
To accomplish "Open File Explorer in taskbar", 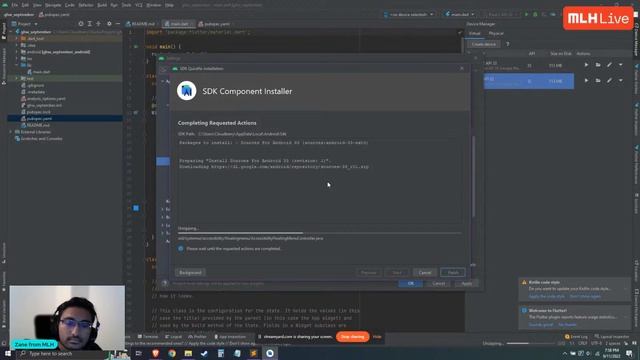I will tap(188, 353).
